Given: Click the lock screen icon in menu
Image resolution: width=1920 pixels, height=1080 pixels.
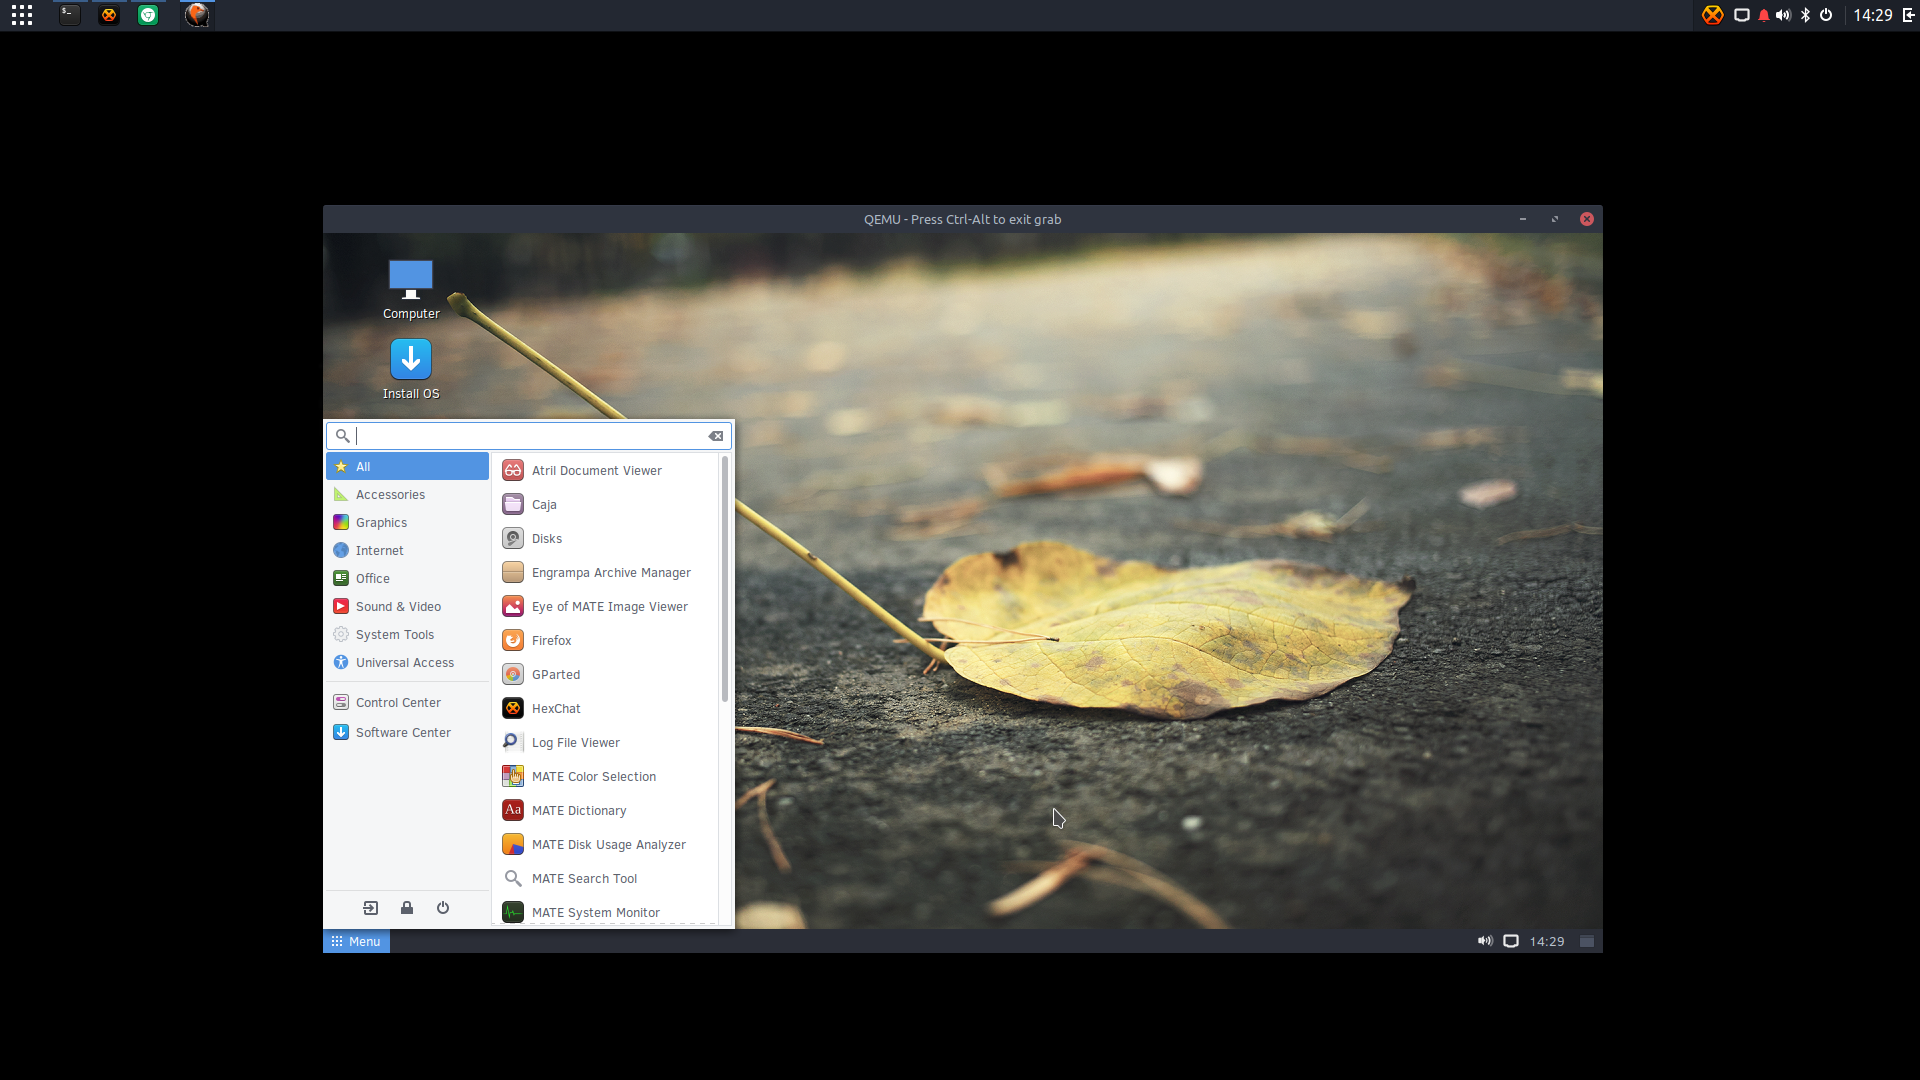Looking at the screenshot, I should tap(407, 908).
